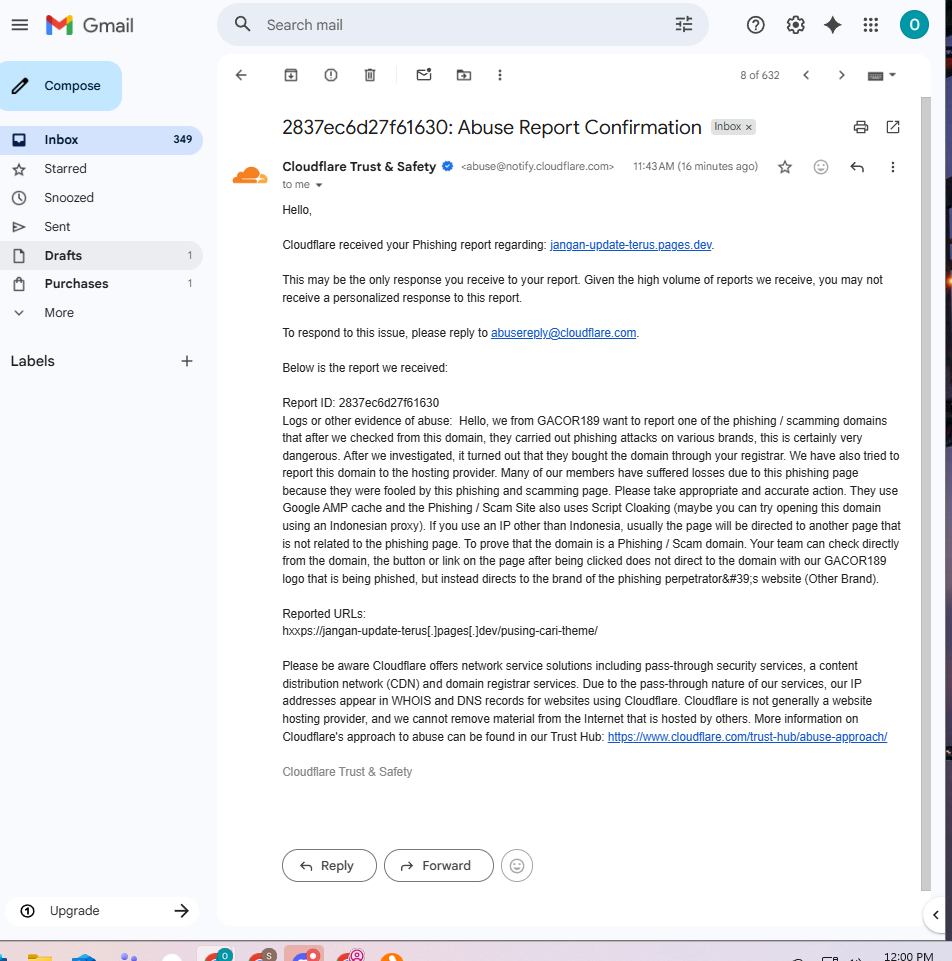Mark the email as unread

point(424,75)
